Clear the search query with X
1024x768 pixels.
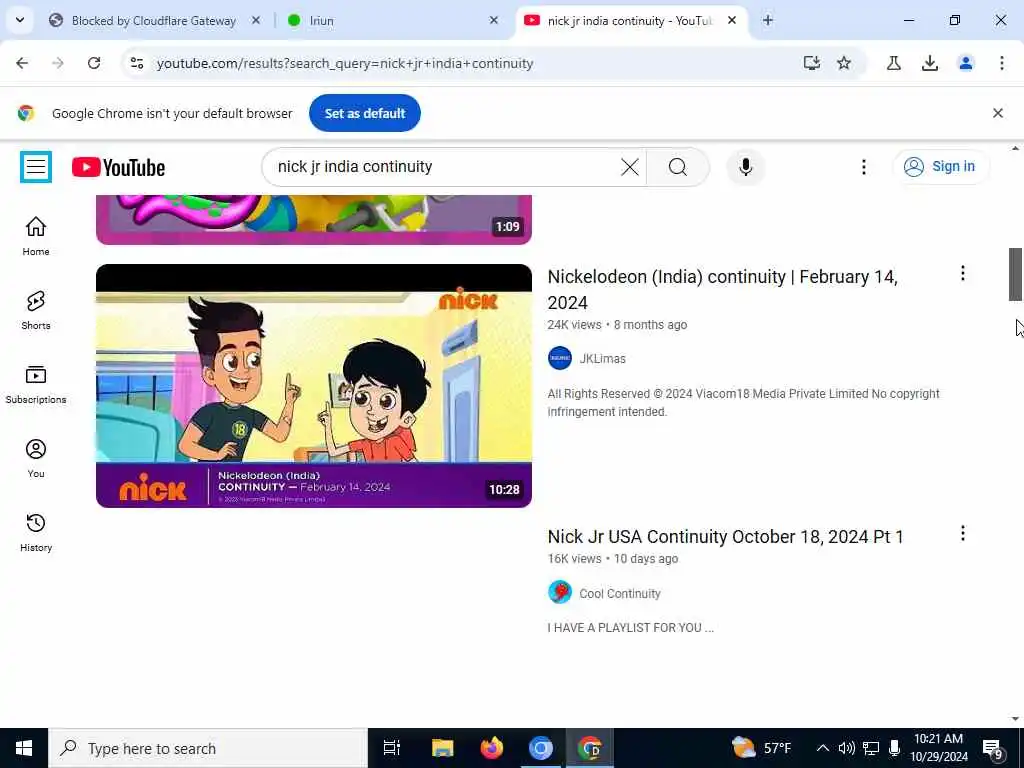tap(630, 167)
